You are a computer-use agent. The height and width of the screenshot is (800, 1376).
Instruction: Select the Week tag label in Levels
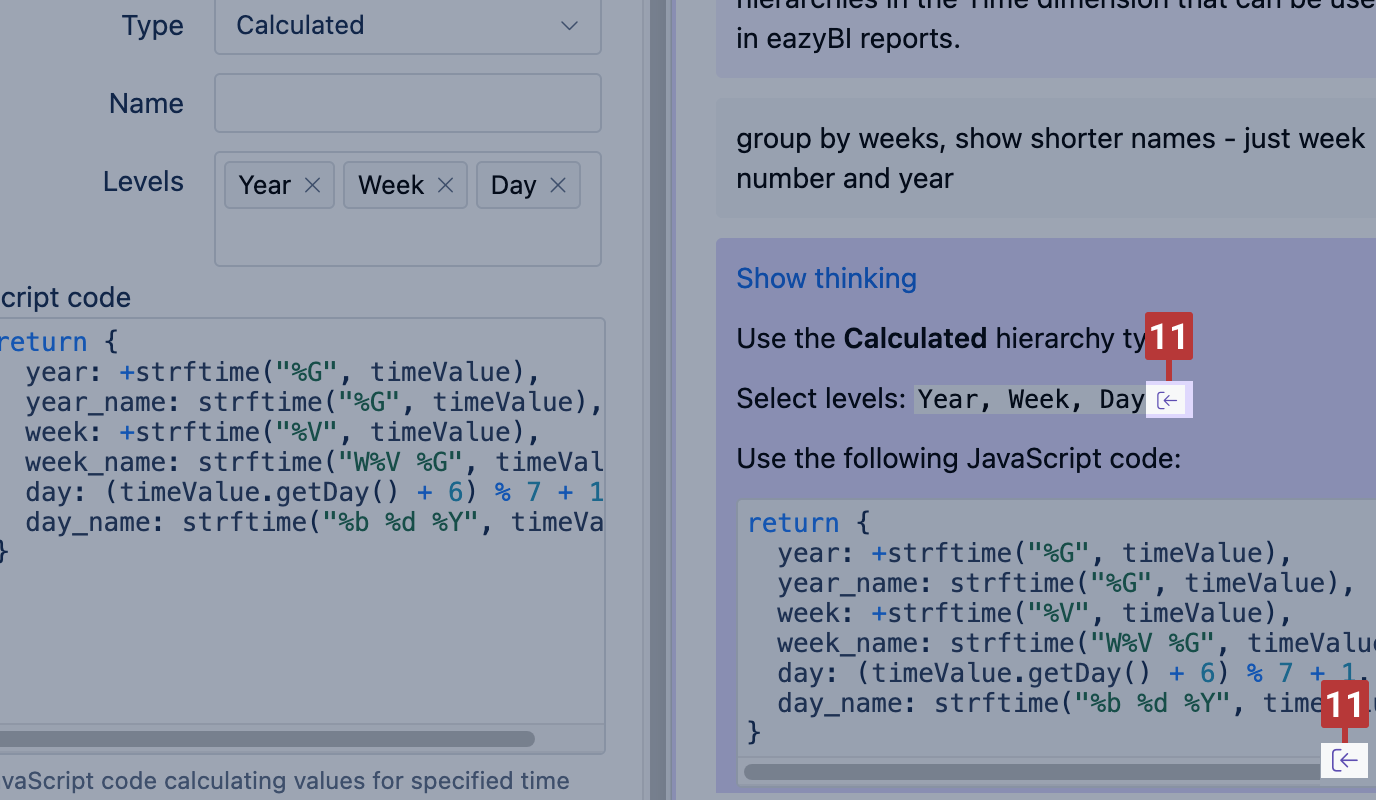pos(391,185)
